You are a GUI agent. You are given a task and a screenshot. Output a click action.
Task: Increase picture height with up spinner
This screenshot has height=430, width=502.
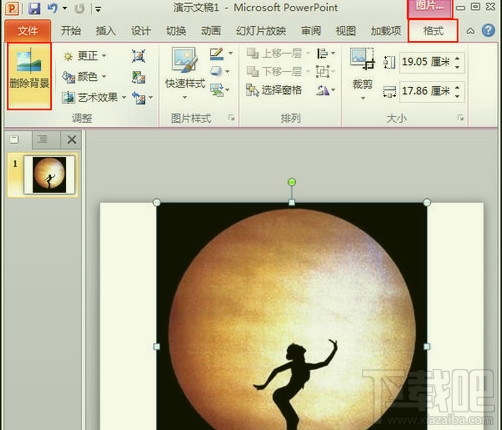457,58
